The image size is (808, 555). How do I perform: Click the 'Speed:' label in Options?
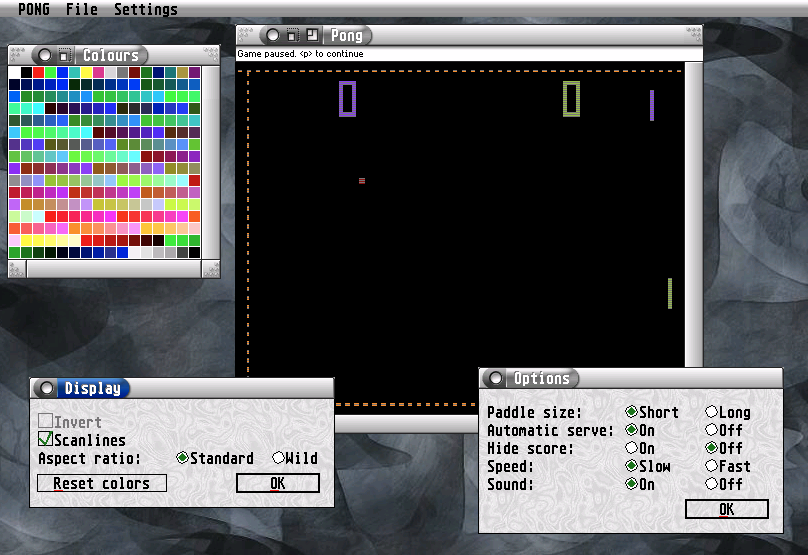[x=510, y=466]
